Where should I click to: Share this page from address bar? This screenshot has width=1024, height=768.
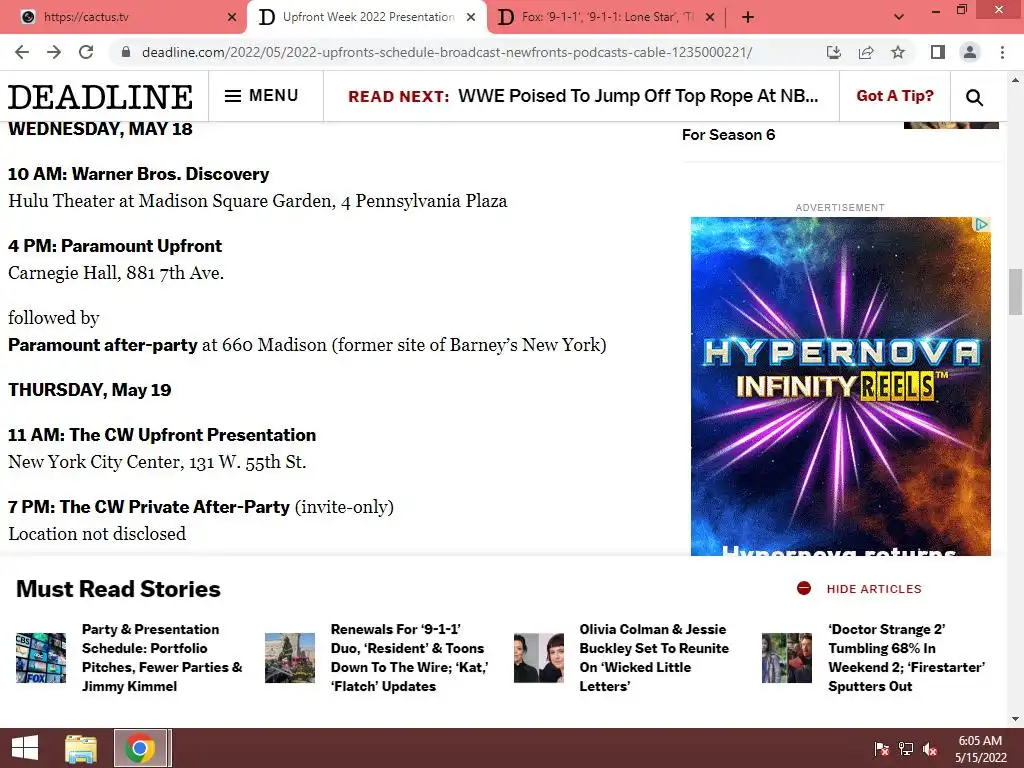tap(866, 52)
